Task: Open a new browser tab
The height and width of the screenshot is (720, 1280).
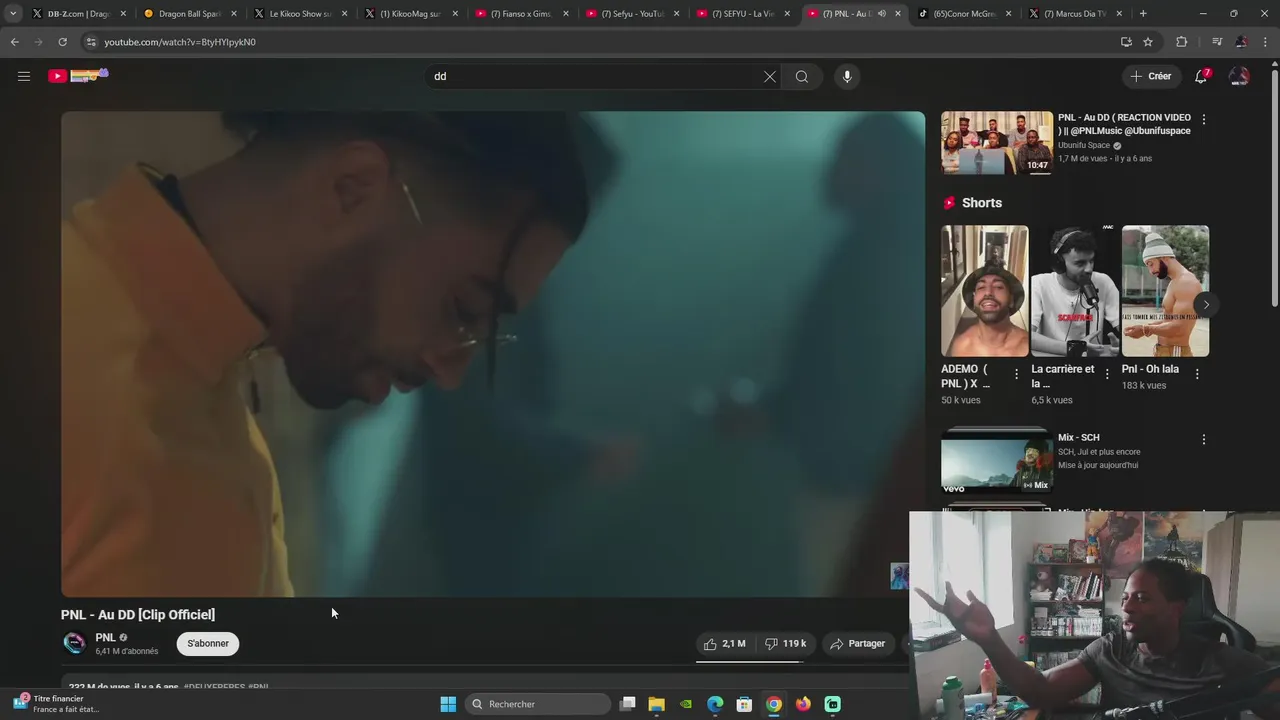Action: (x=1143, y=14)
